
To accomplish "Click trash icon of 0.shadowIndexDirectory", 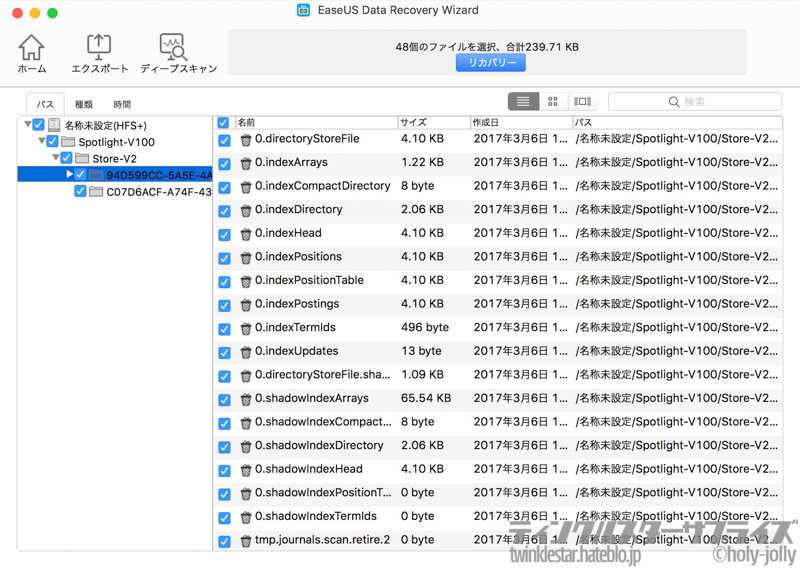I will pos(246,447).
